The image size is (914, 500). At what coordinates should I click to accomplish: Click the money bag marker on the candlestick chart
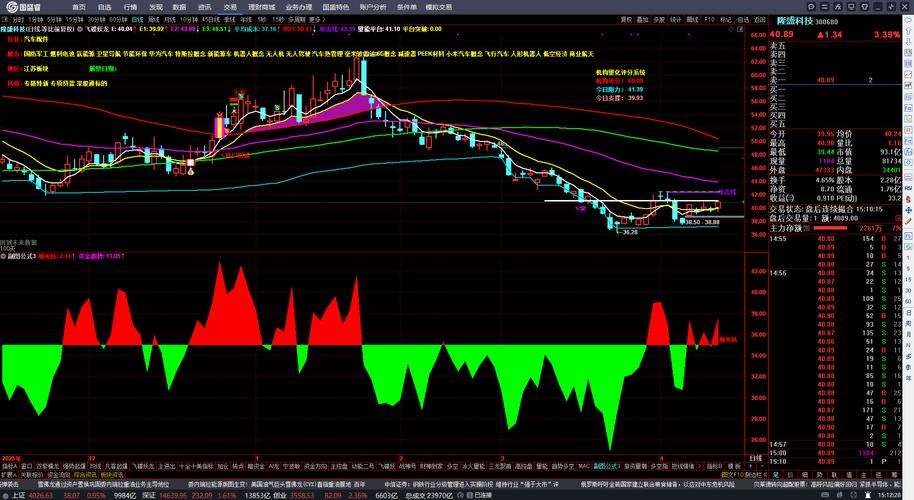190,171
